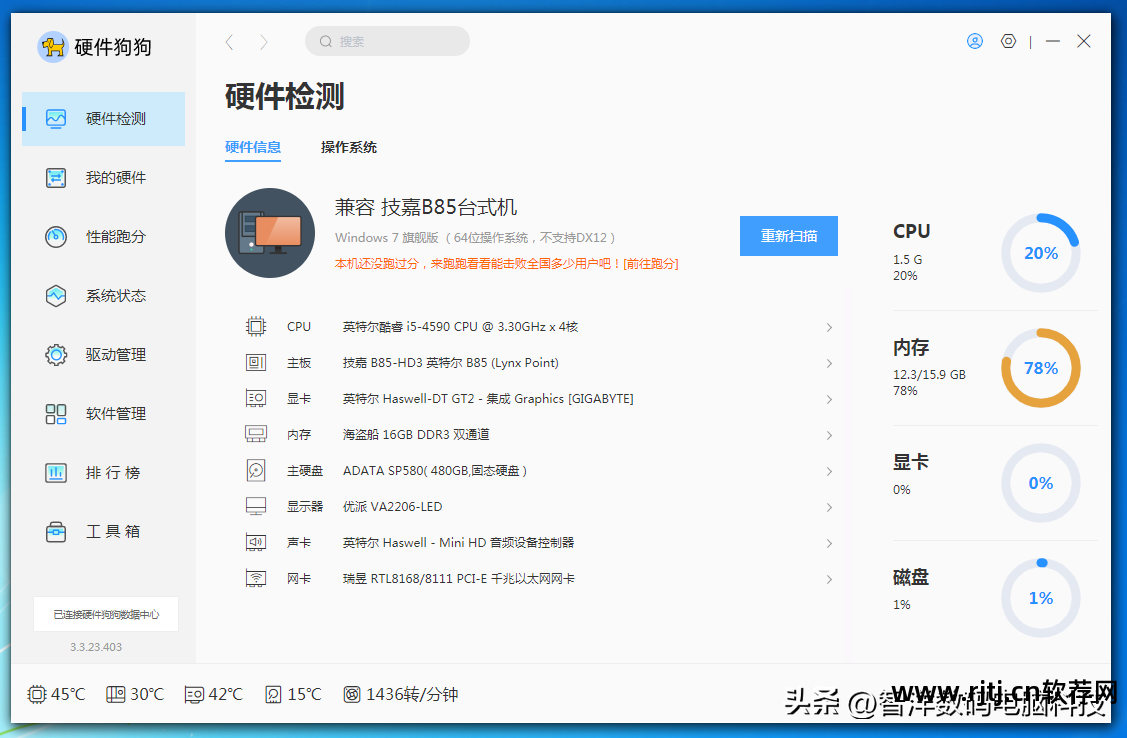Image resolution: width=1127 pixels, height=738 pixels.
Task: Click the 显示器 monitor icon
Action: coord(256,507)
